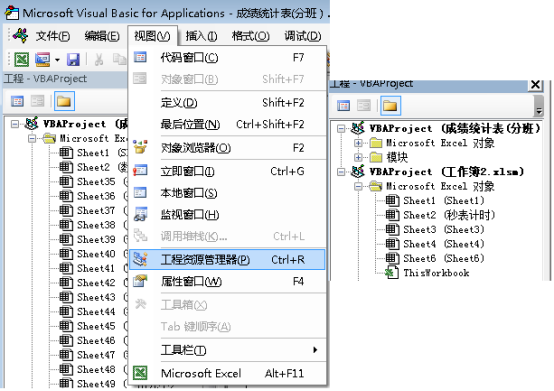The width and height of the screenshot is (554, 391).
Task: Open the 编辑(E) menu
Action: point(102,36)
